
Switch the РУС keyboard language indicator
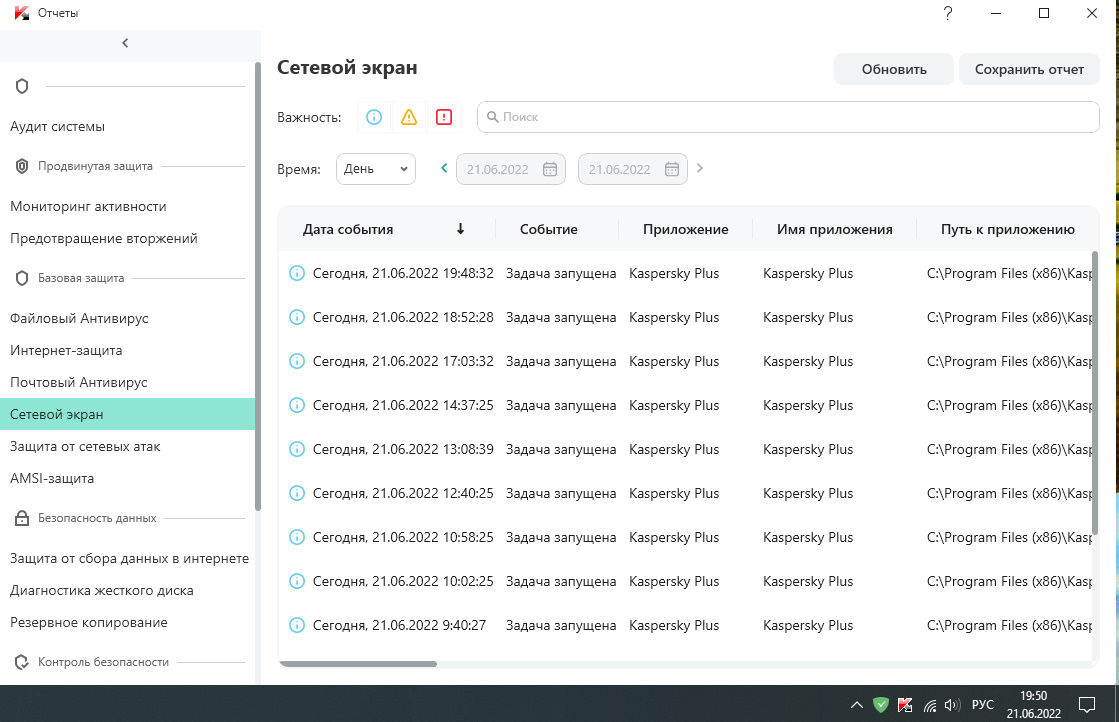tap(983, 705)
